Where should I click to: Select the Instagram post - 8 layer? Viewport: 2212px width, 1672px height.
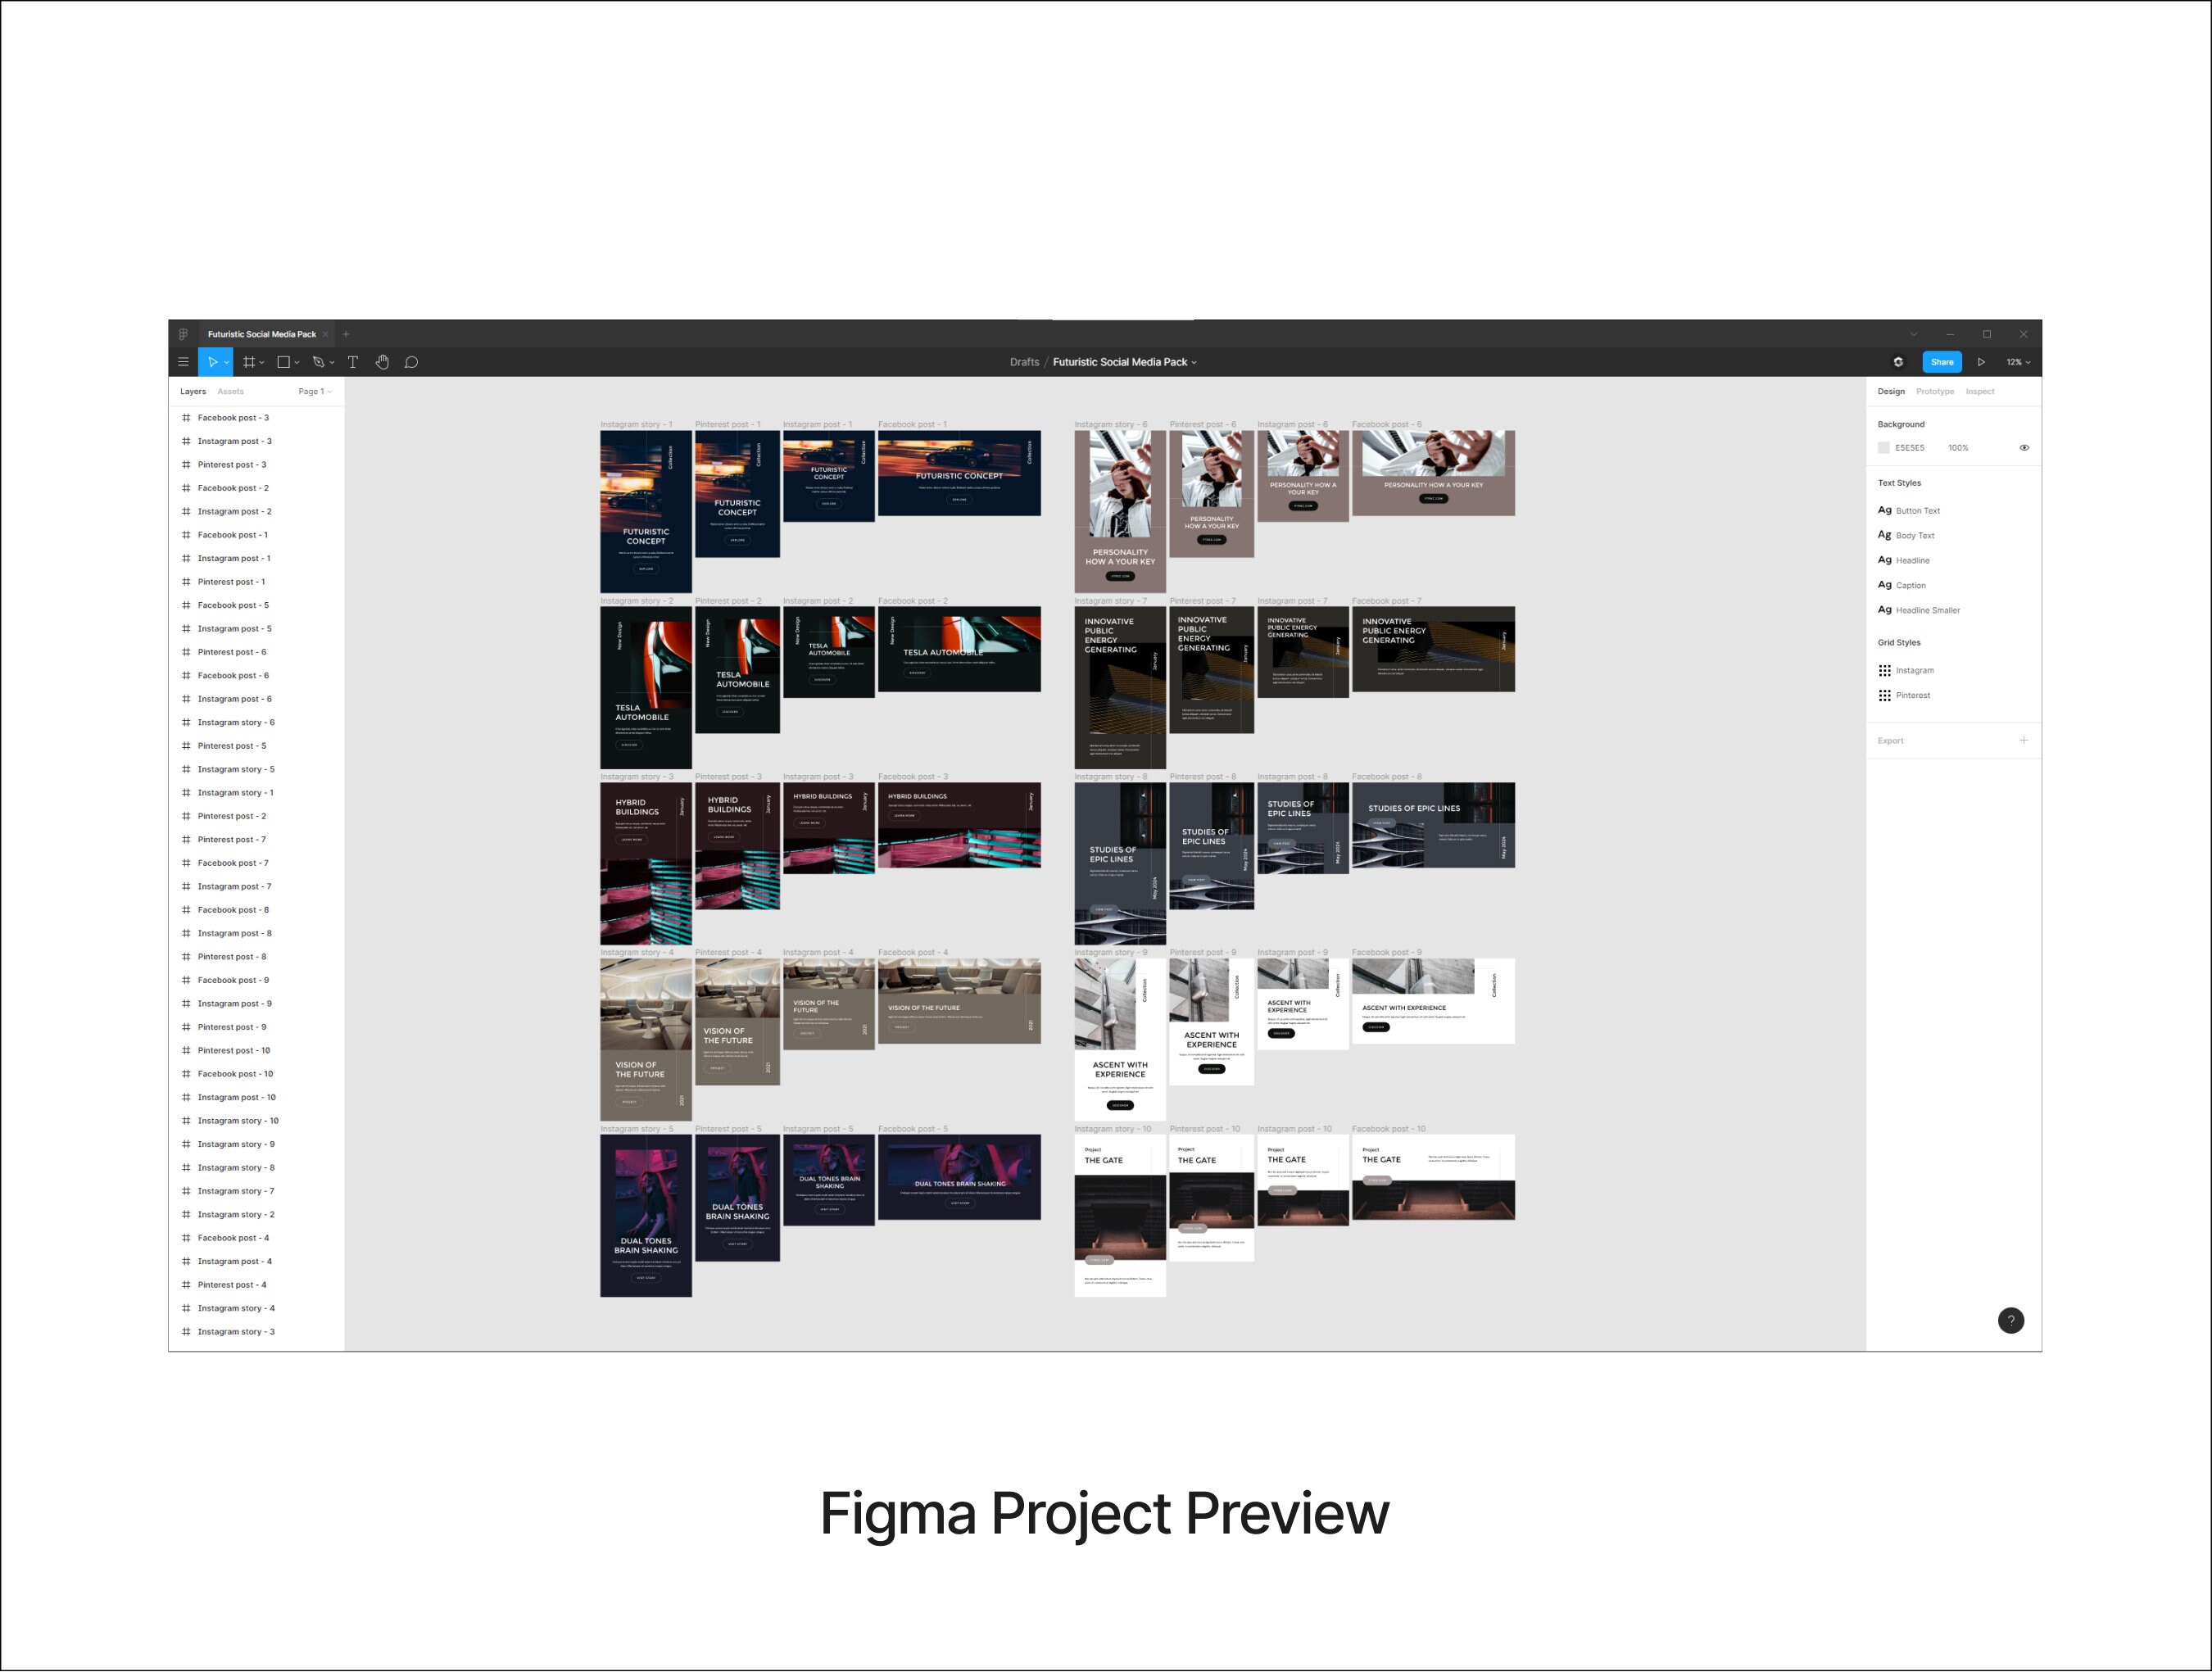pos(257,933)
